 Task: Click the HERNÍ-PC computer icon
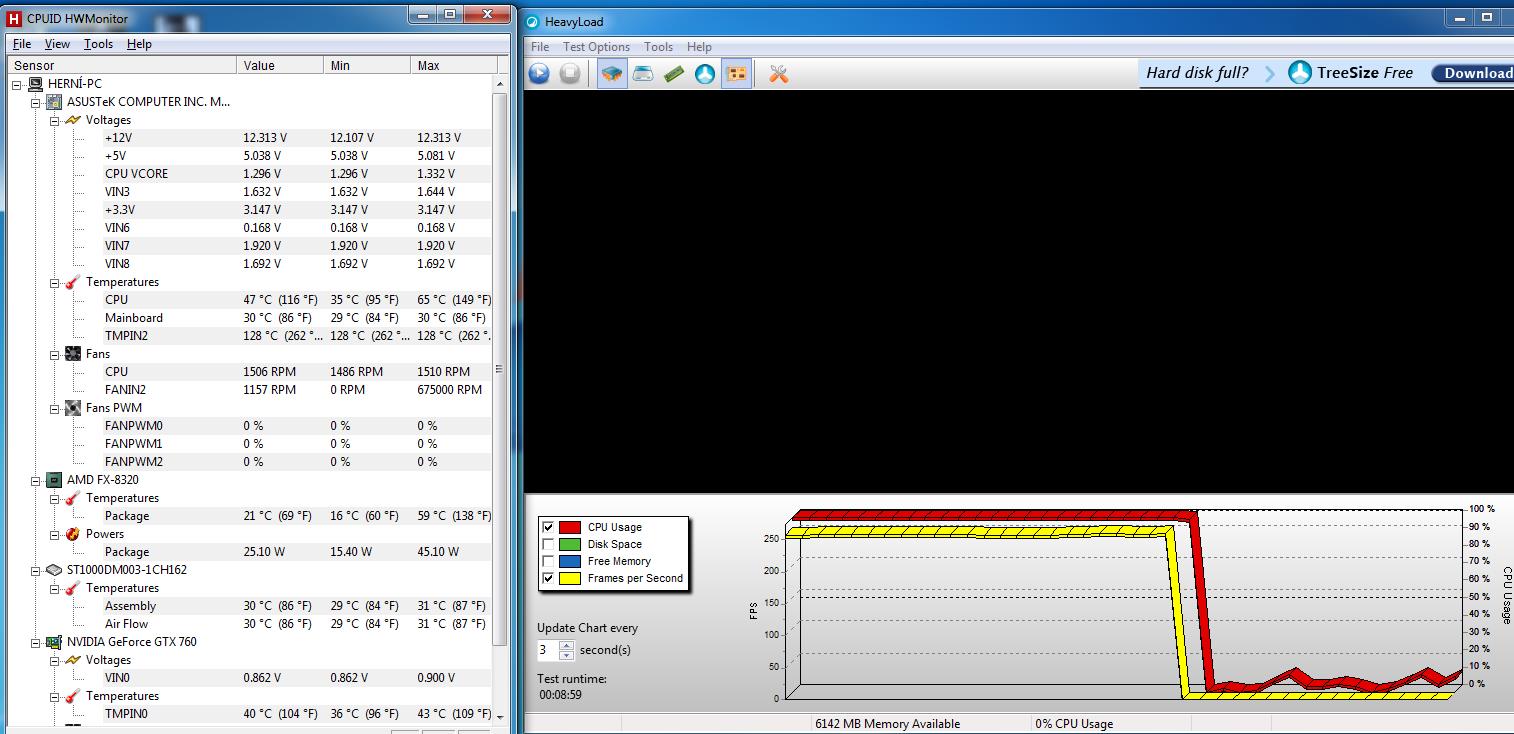click(36, 84)
